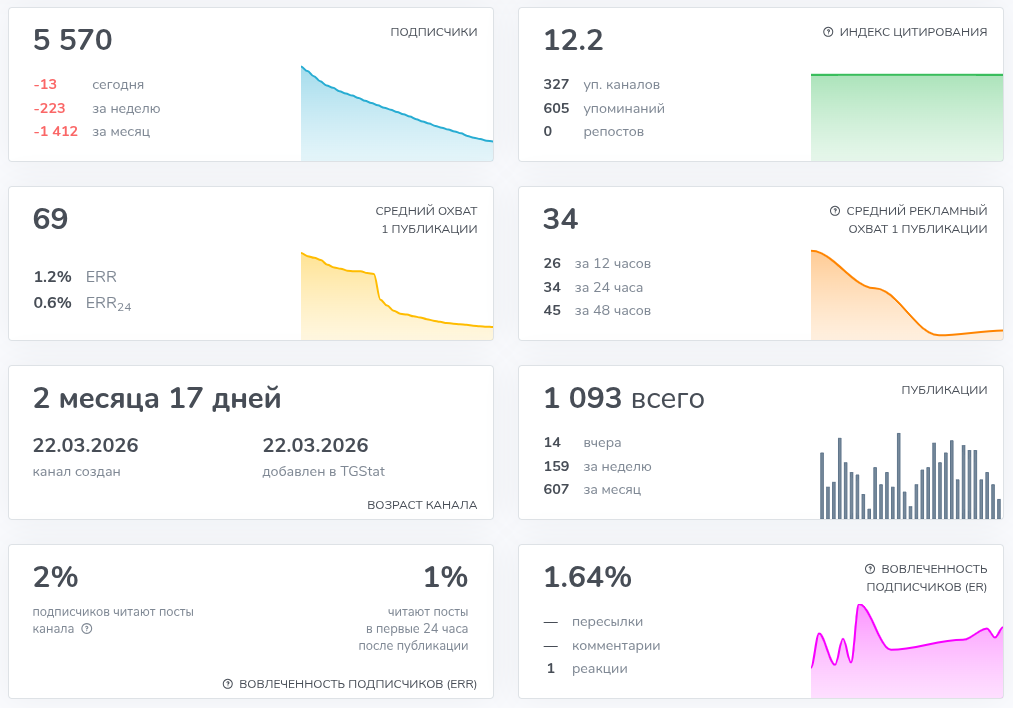Click the orange advertising reach chart
Viewport: 1013px width, 708px height.
[x=907, y=295]
